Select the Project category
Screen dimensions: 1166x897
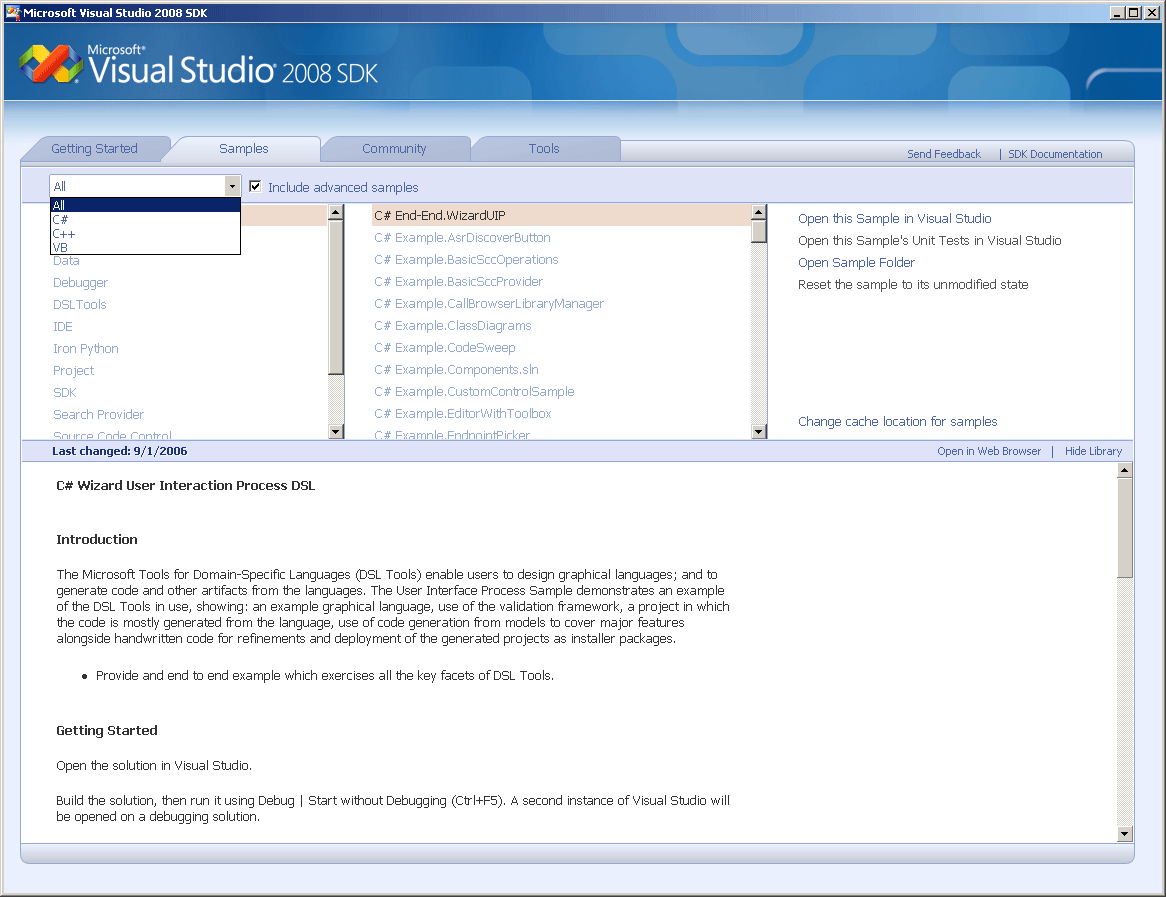point(74,370)
